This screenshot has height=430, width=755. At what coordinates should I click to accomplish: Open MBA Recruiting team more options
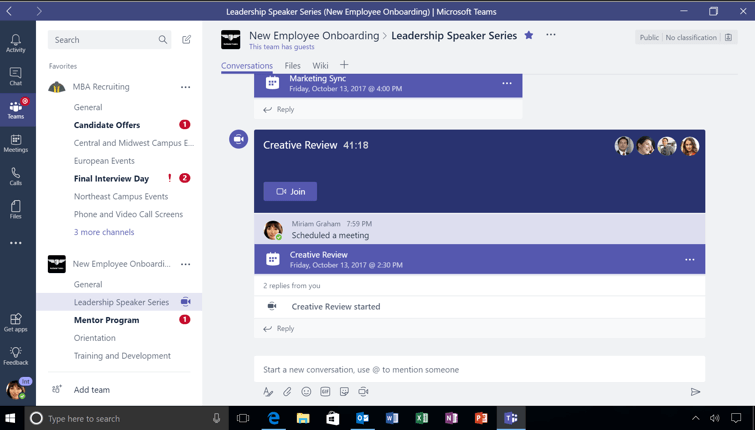[185, 87]
